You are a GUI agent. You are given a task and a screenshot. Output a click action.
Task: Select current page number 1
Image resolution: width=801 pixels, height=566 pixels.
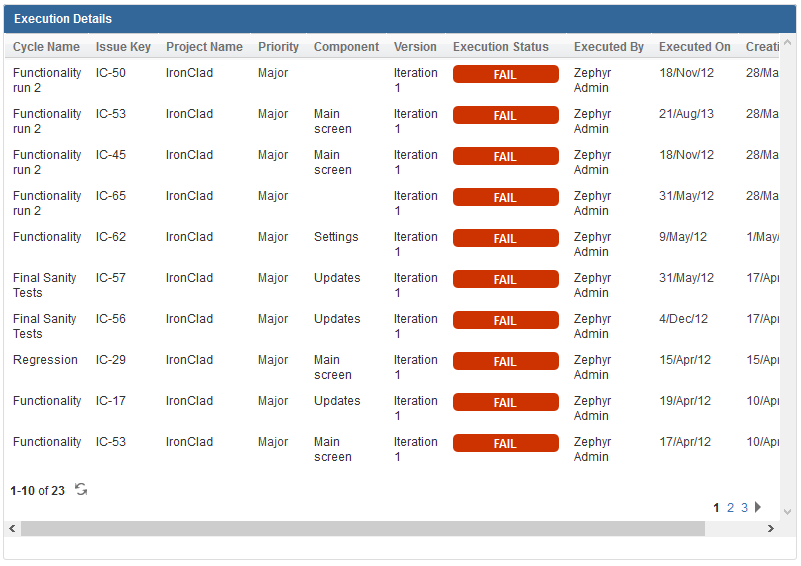[716, 508]
